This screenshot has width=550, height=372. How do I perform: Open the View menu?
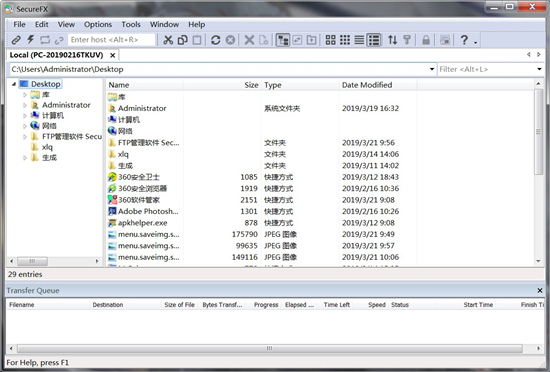[66, 25]
